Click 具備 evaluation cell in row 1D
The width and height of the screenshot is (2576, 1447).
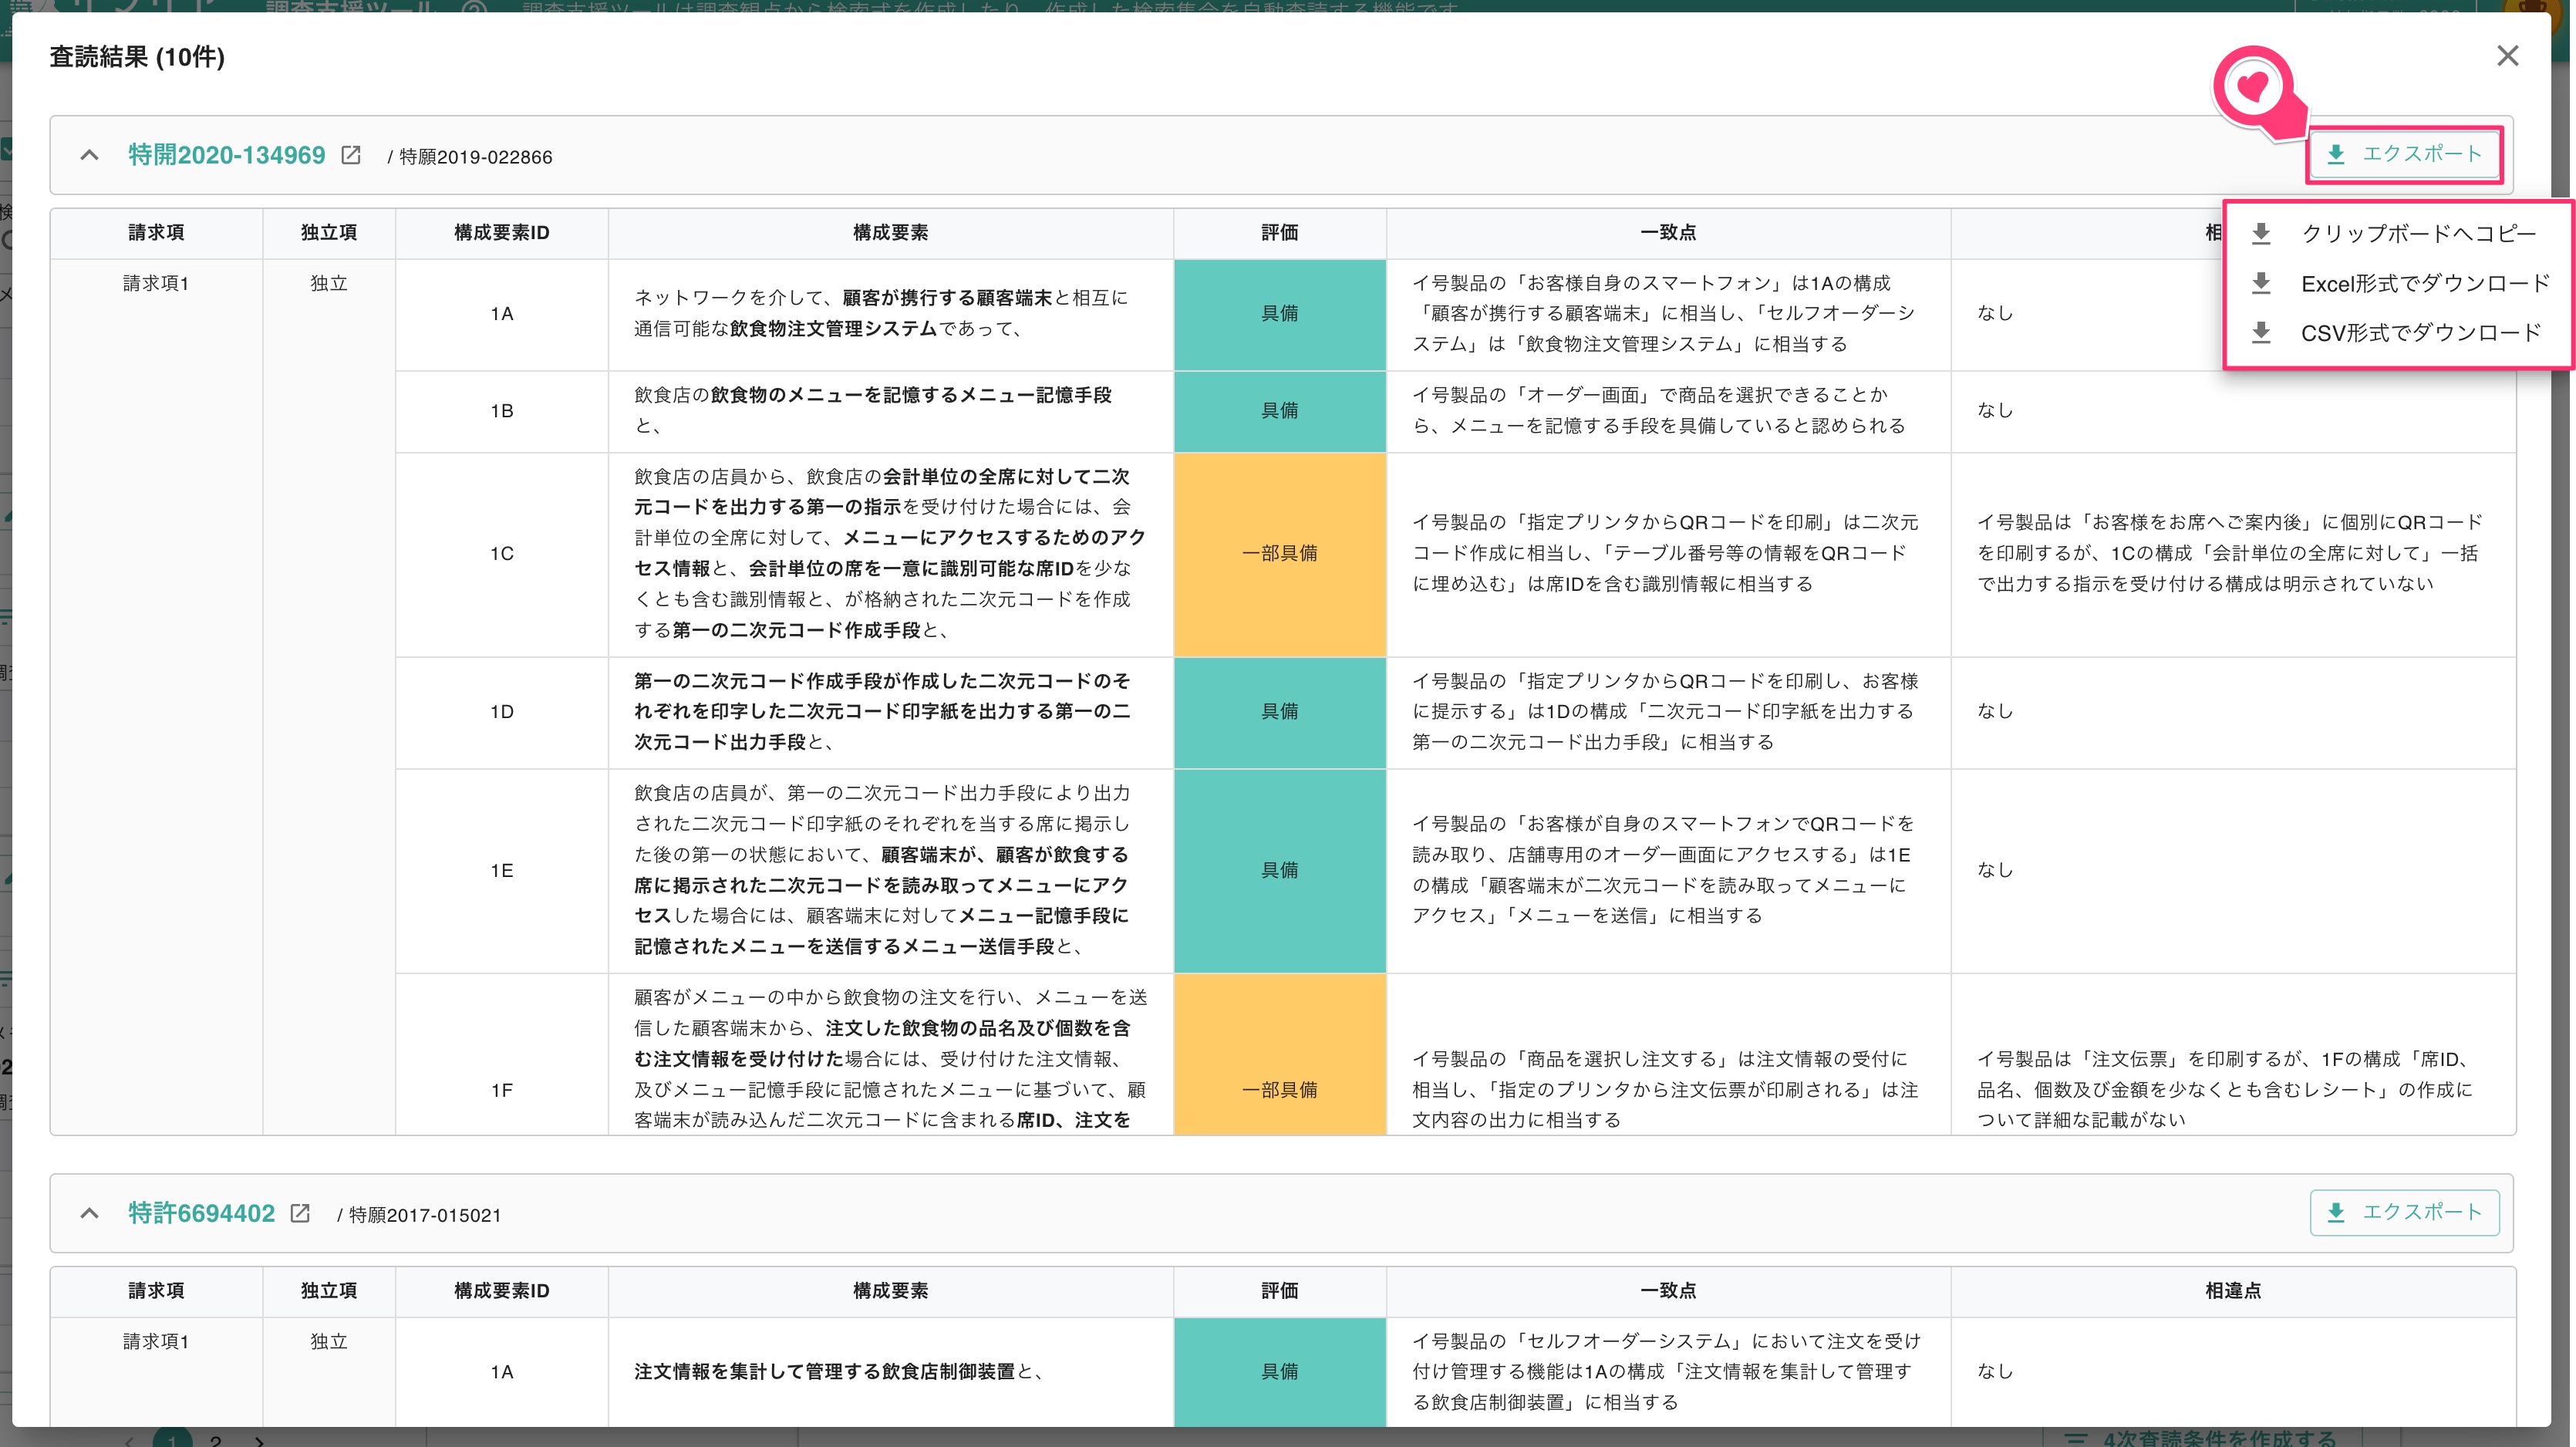point(1280,712)
